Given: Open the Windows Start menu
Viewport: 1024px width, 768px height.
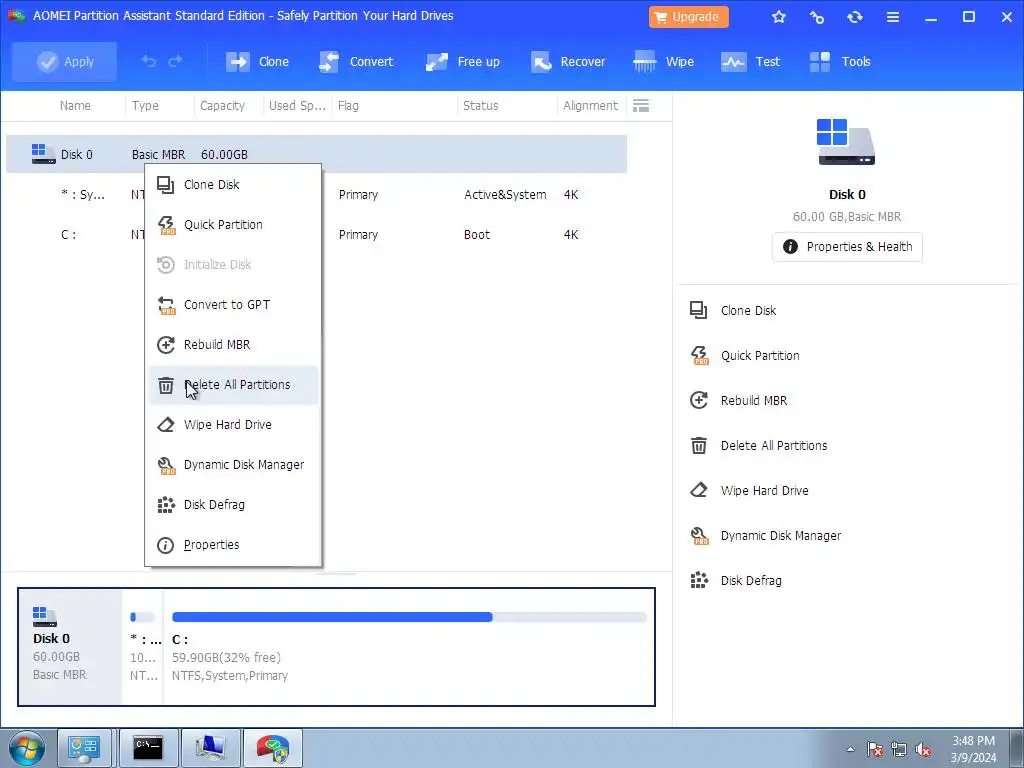Looking at the screenshot, I should pos(27,749).
